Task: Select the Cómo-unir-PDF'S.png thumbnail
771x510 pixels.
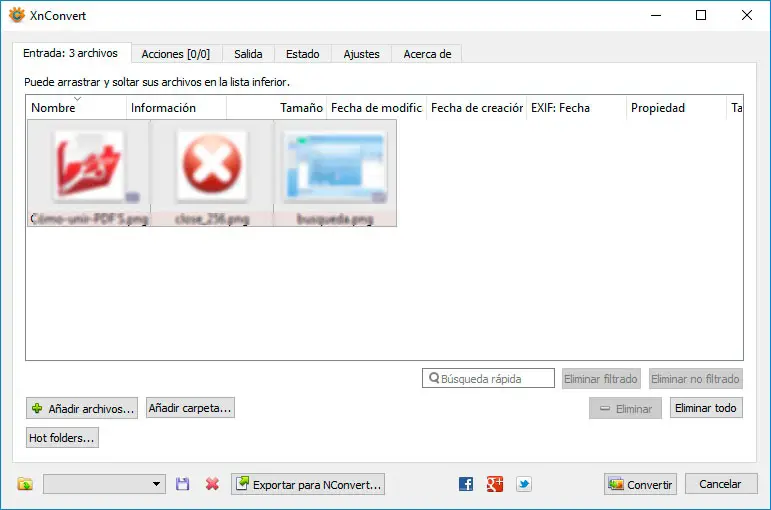Action: [x=89, y=173]
